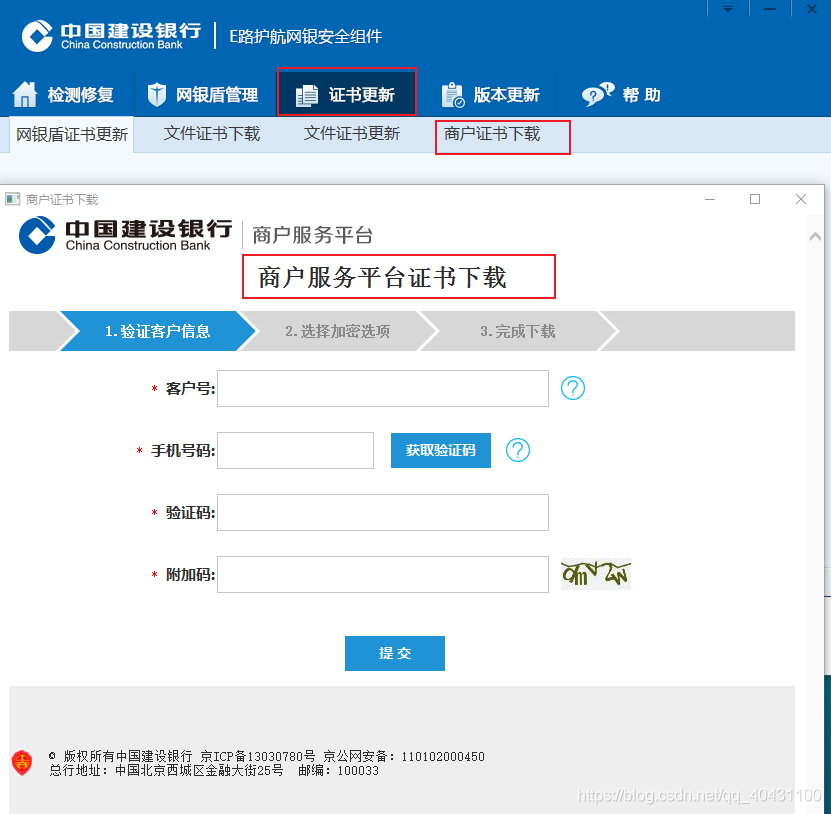
Task: Close the E路护航 main window
Action: tap(811, 9)
